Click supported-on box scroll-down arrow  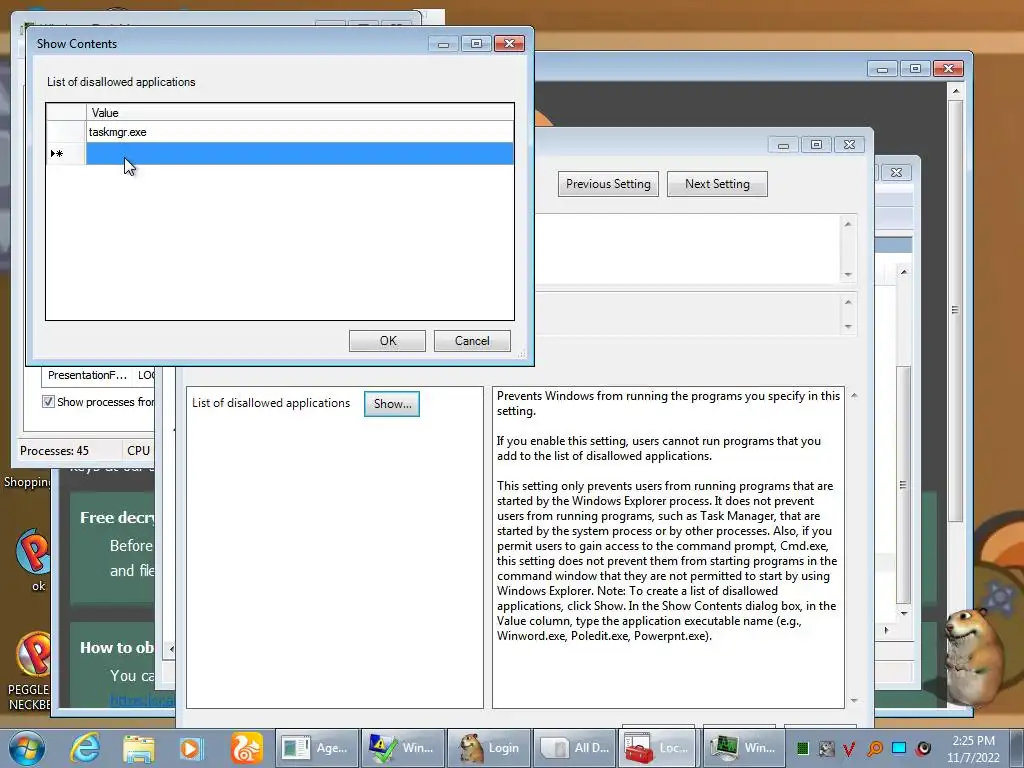click(x=848, y=327)
